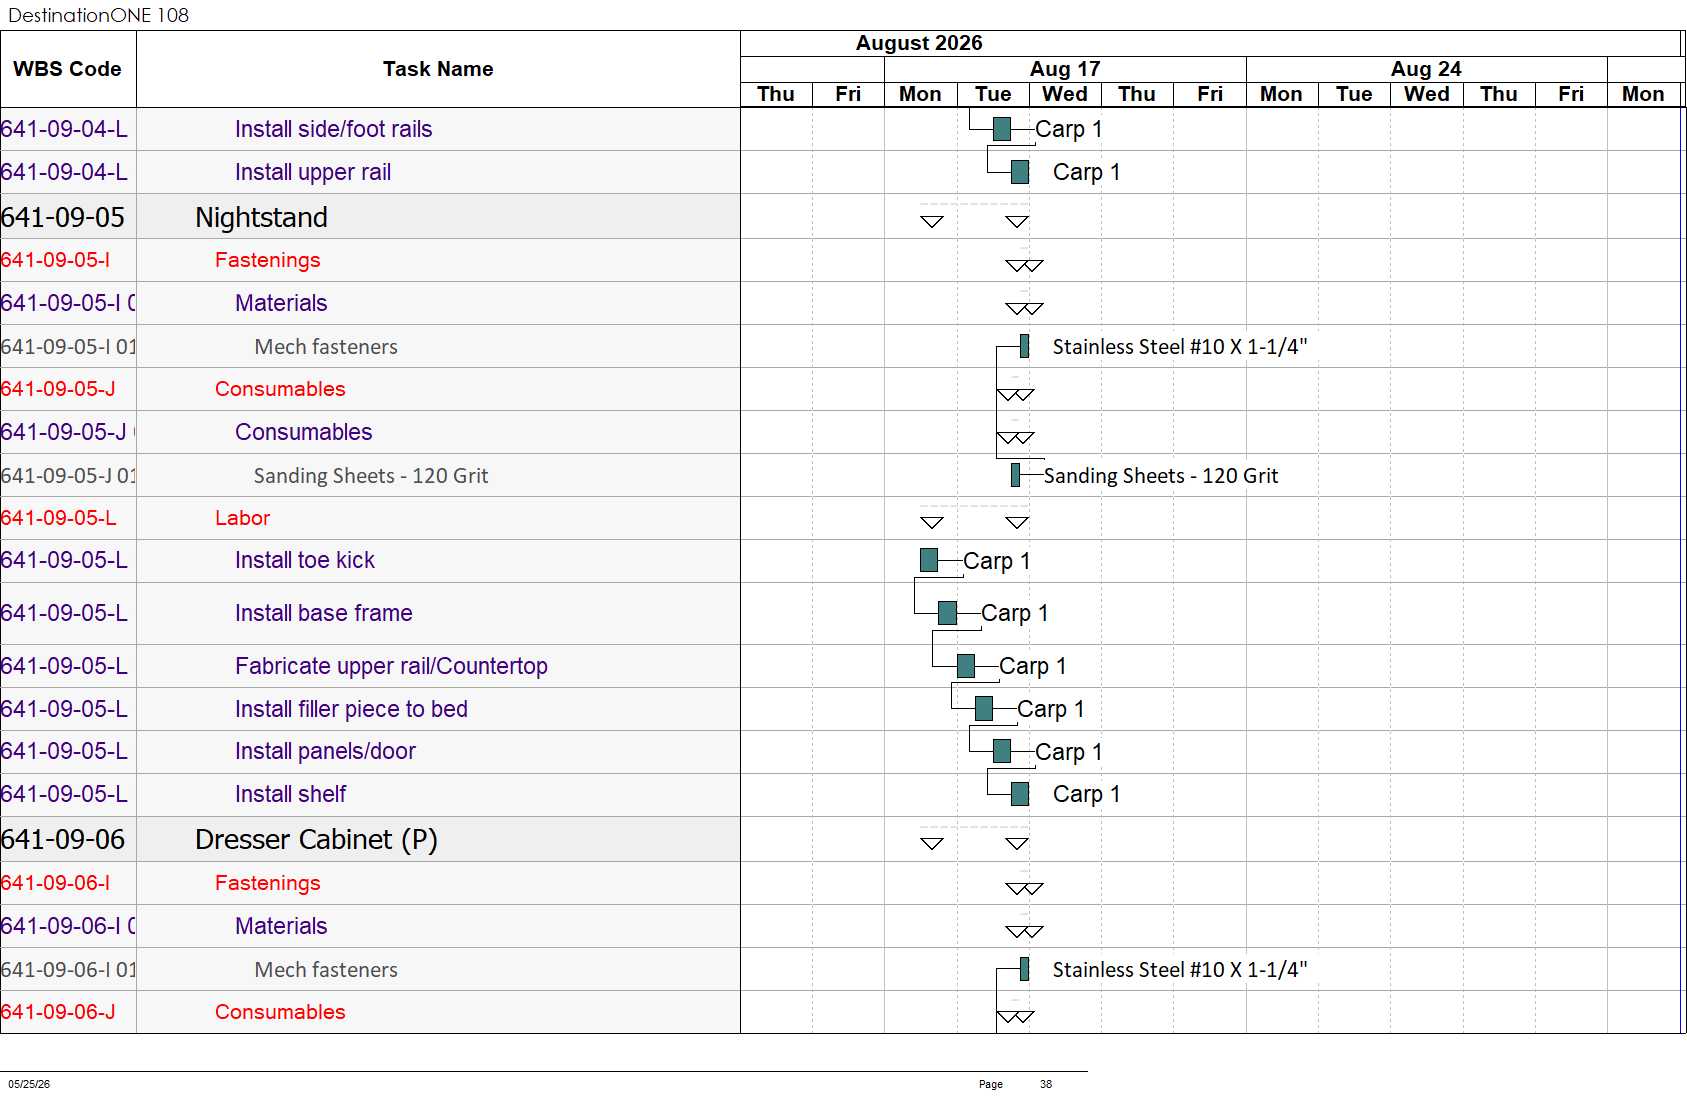This screenshot has height=1097, width=1687.
Task: Click WBS code 641-09-06
Action: point(63,839)
